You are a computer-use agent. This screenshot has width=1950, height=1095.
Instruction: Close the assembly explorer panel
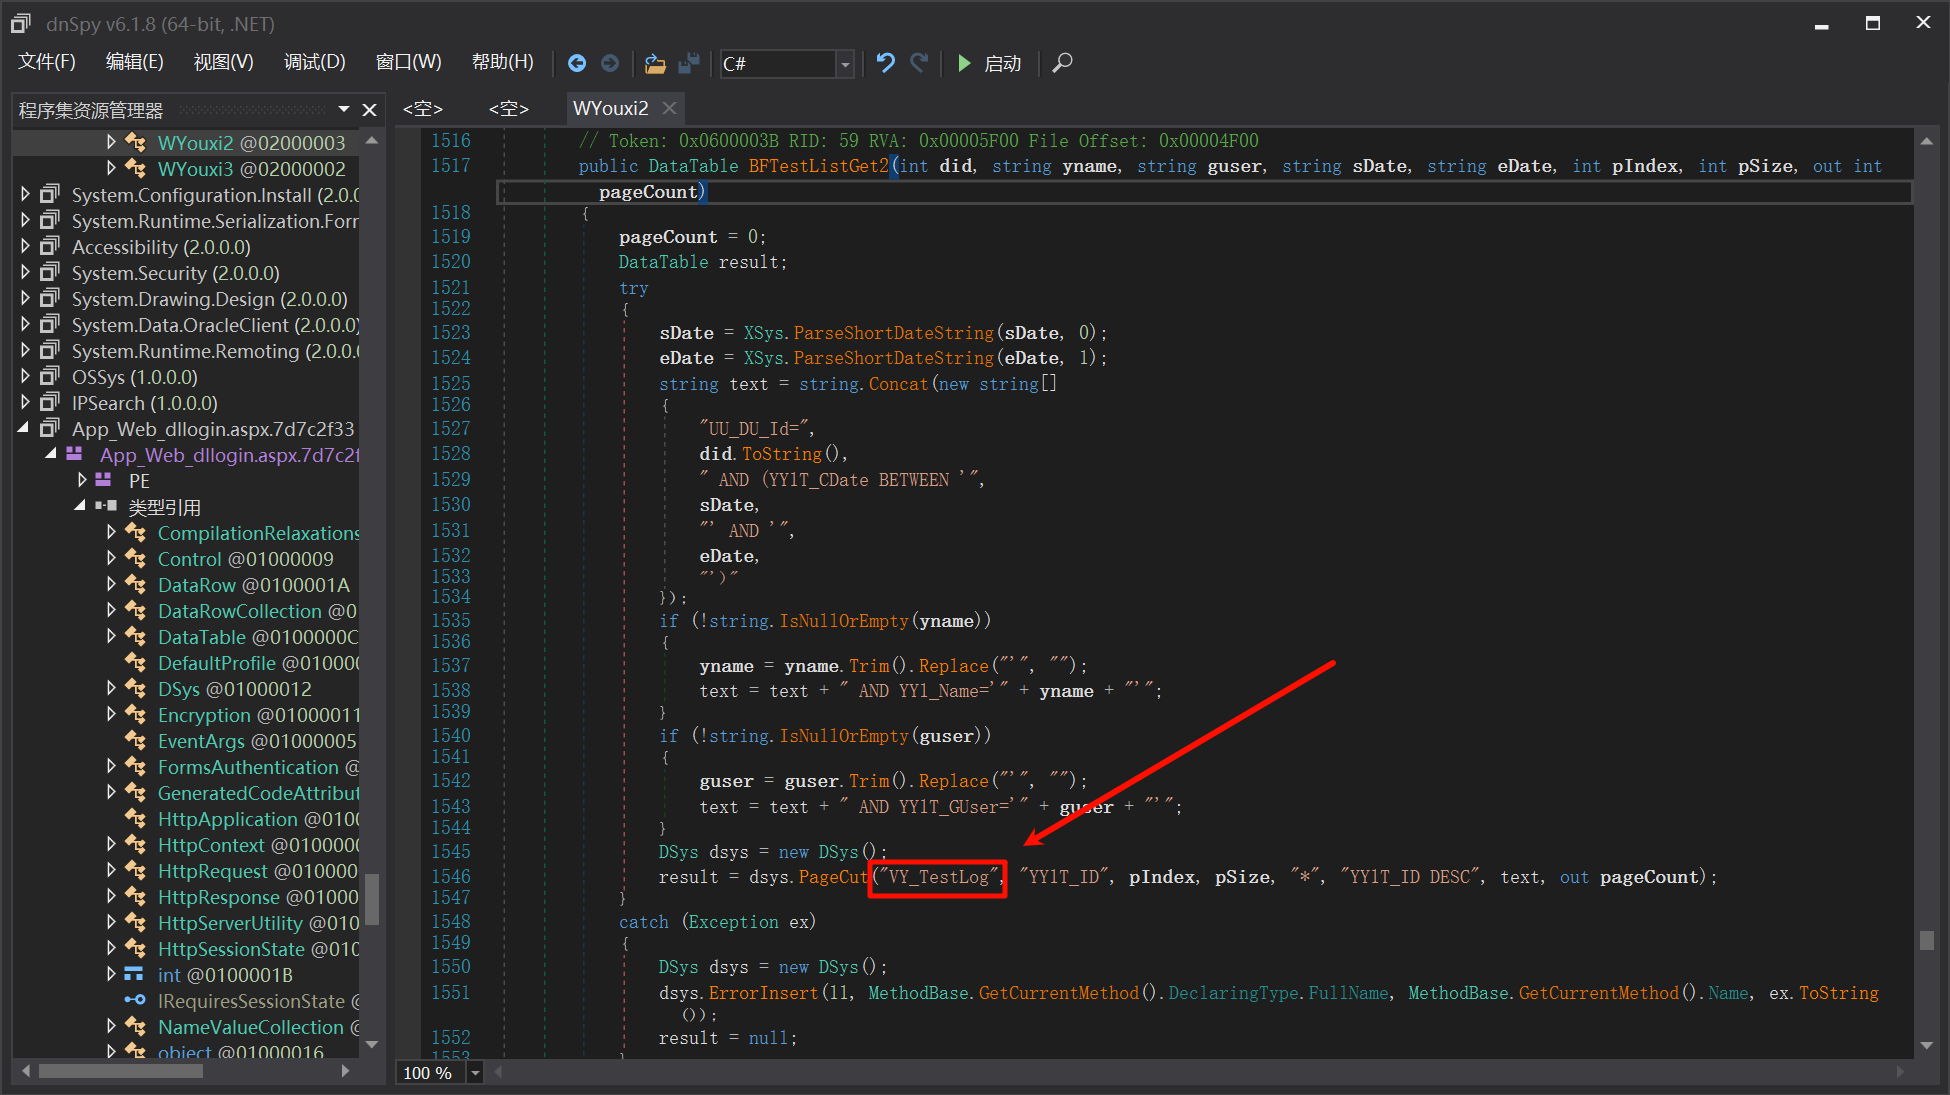coord(369,110)
